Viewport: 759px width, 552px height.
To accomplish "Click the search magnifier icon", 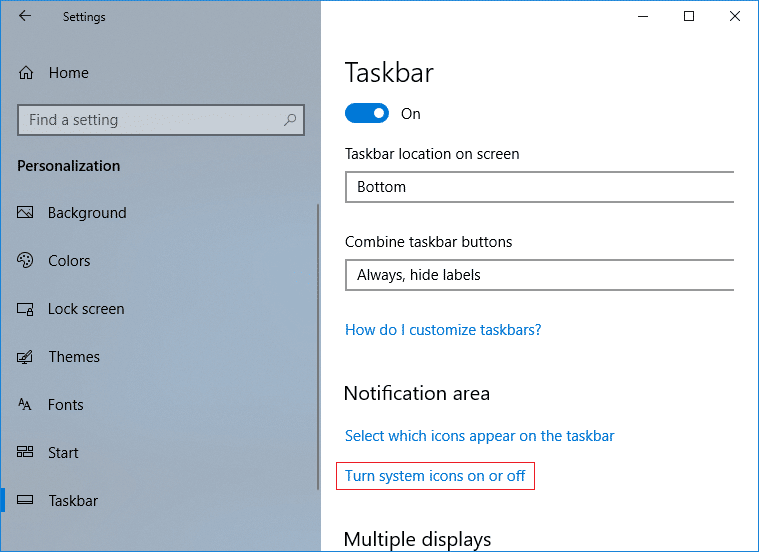I will (x=290, y=120).
